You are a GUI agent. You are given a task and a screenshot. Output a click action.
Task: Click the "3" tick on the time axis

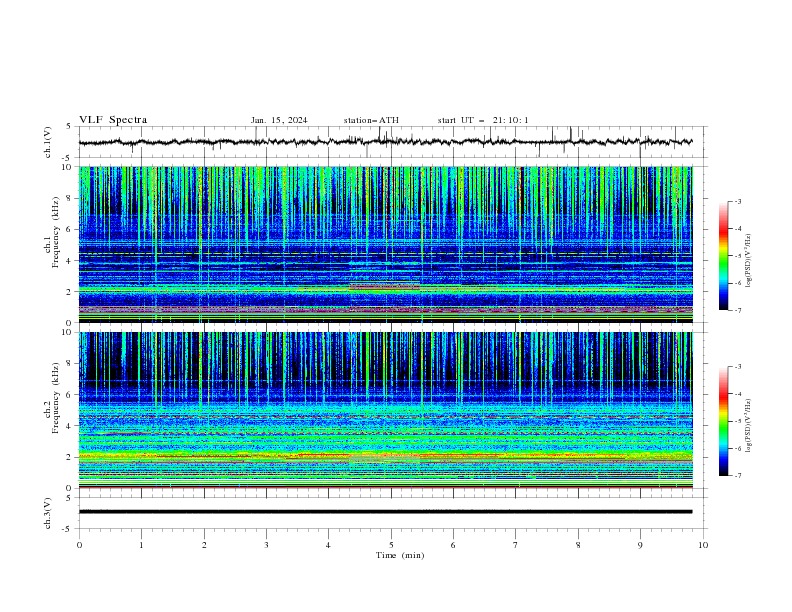[x=266, y=545]
